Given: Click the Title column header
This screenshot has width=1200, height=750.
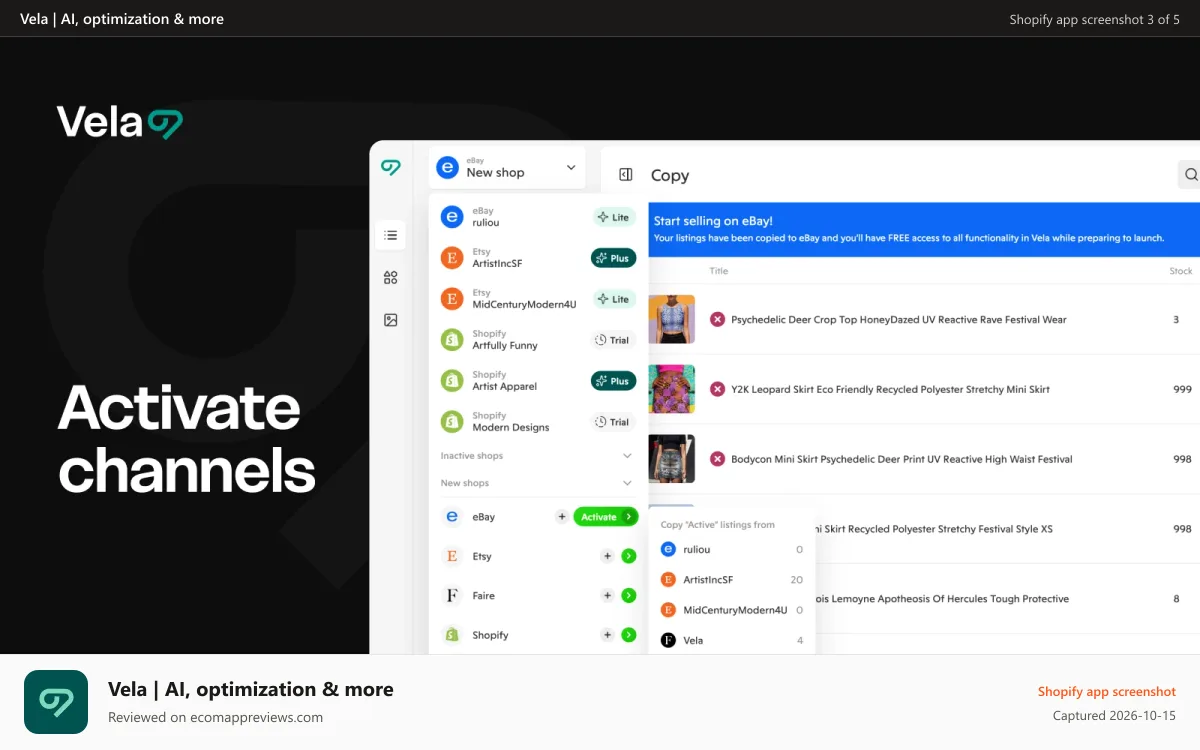Looking at the screenshot, I should click(719, 271).
